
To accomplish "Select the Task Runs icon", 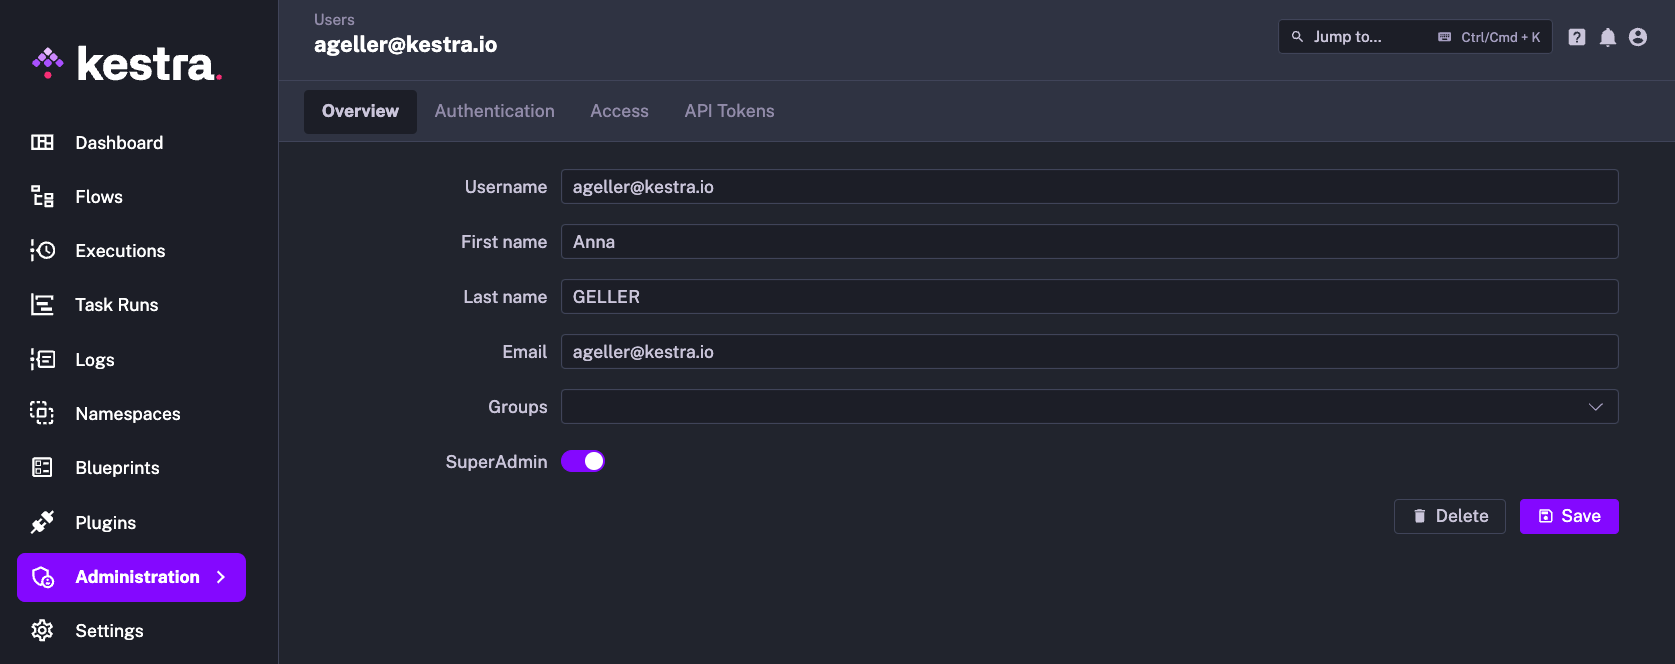I will [x=42, y=305].
